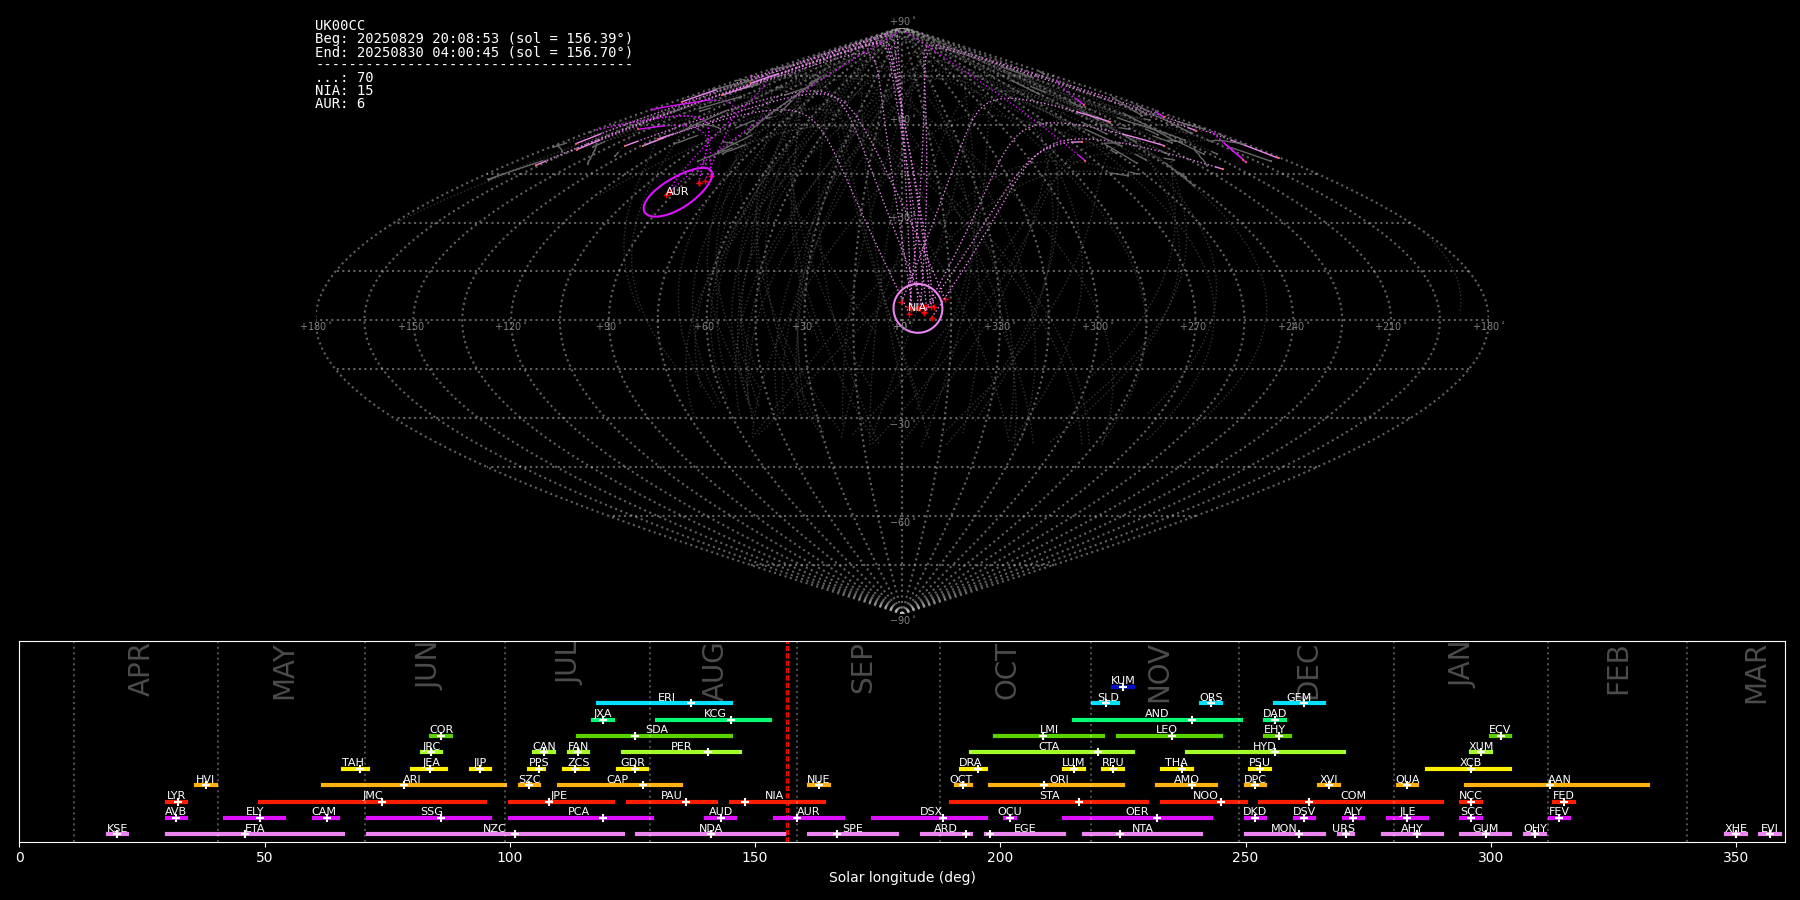Click the ECV shower label on the timeline
1800x900 pixels.
[x=1500, y=730]
